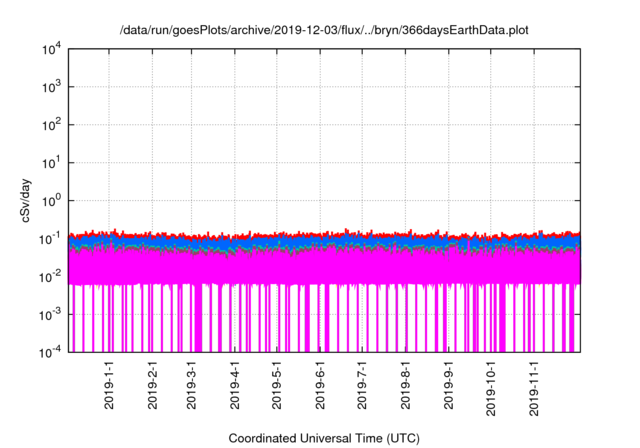Click the cSv/day y-axis label
Image resolution: width=640 pixels, height=448 pixels.
click(x=29, y=200)
